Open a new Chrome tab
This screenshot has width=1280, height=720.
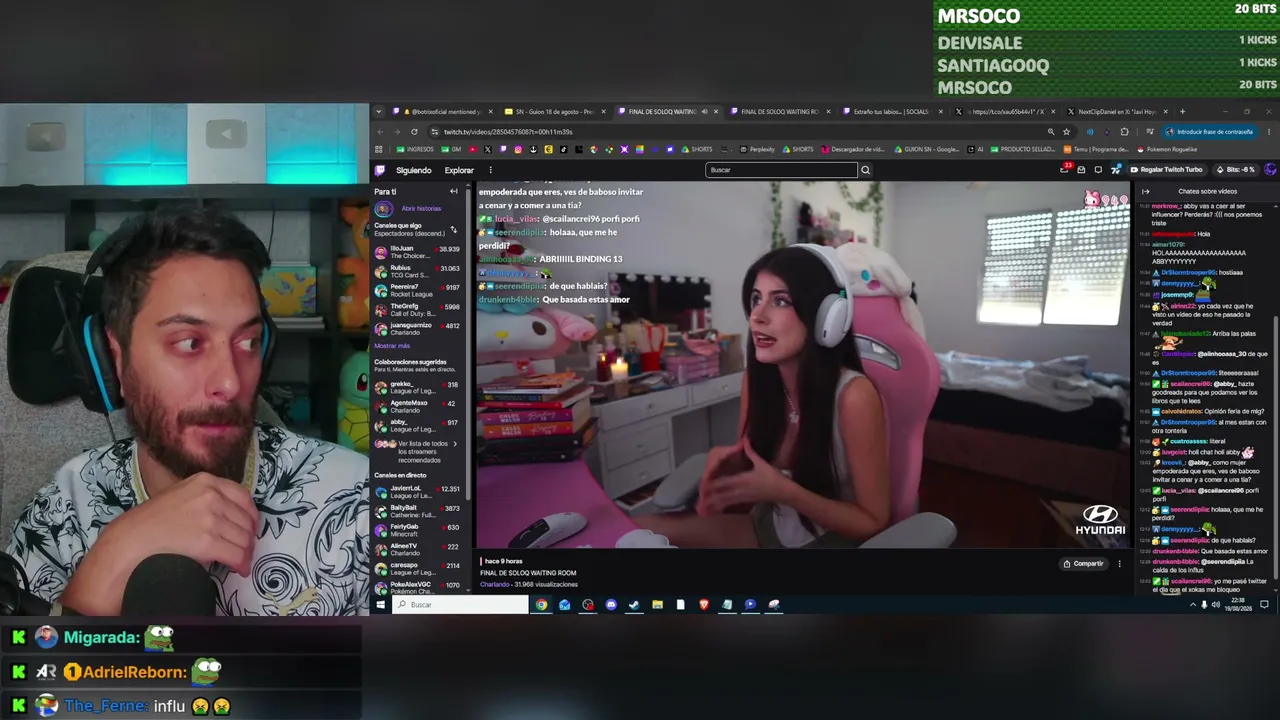1182,112
